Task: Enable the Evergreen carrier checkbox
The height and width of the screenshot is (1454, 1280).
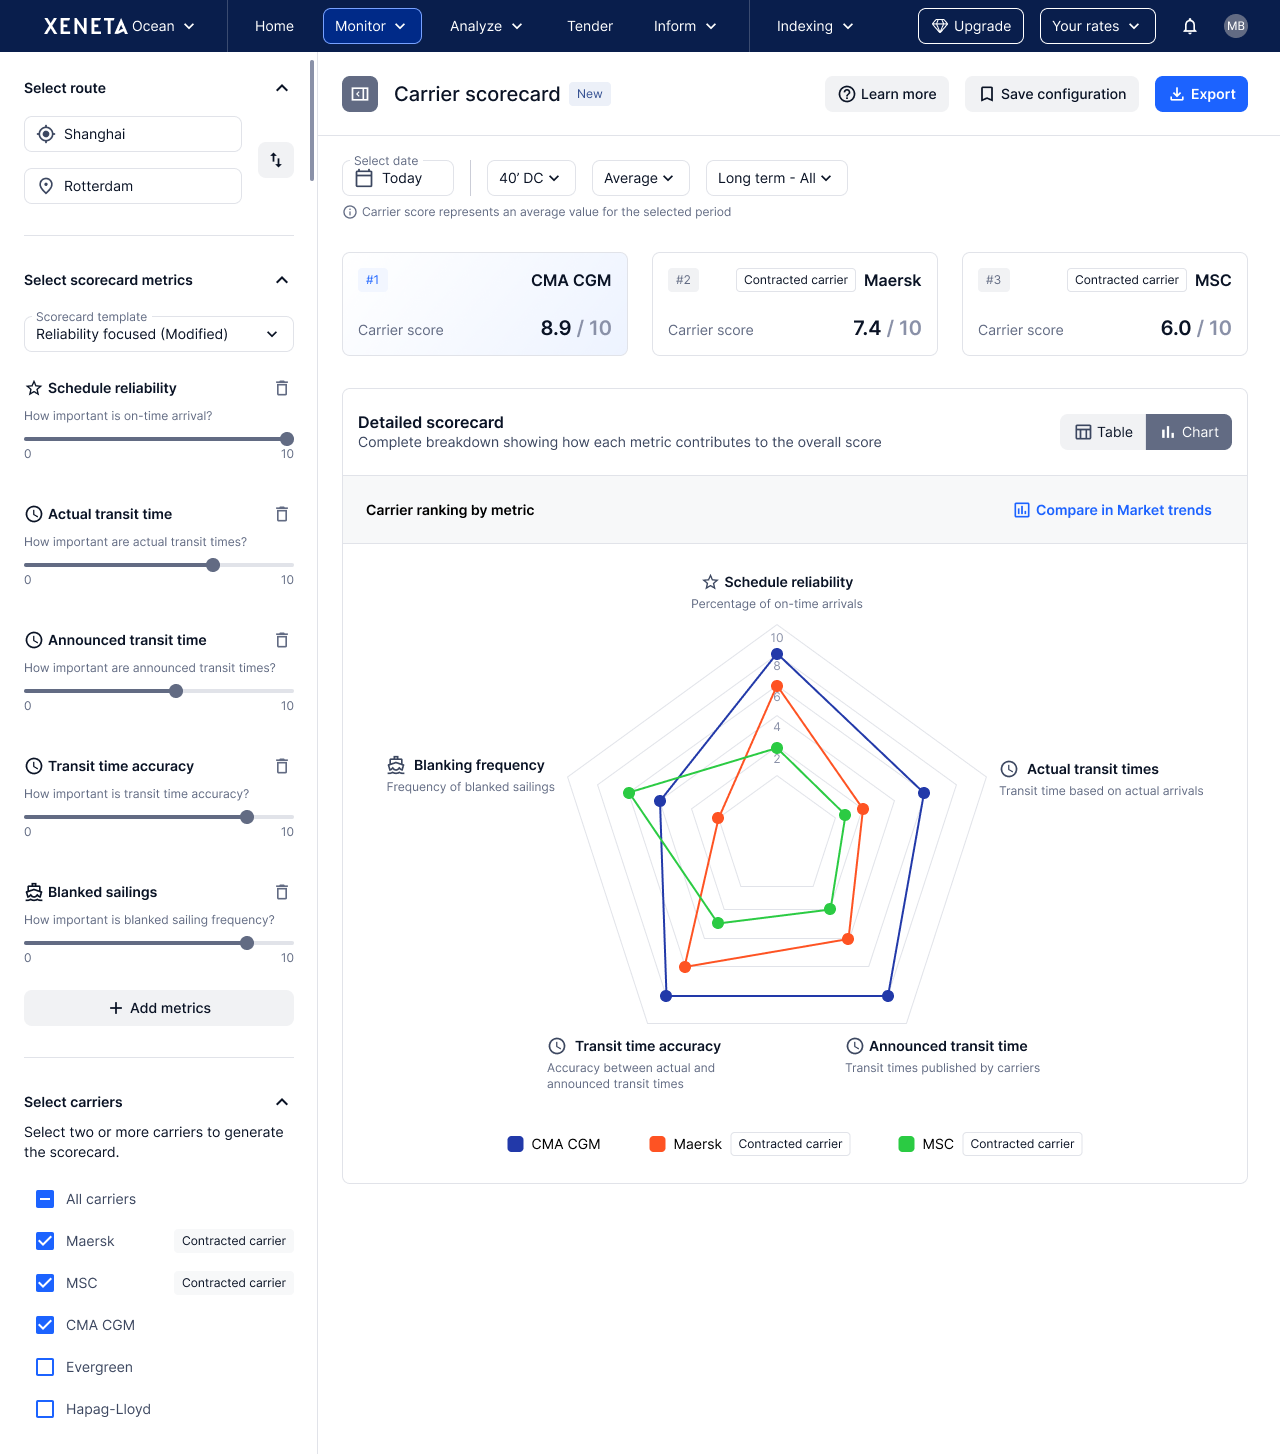Action: 45,1367
